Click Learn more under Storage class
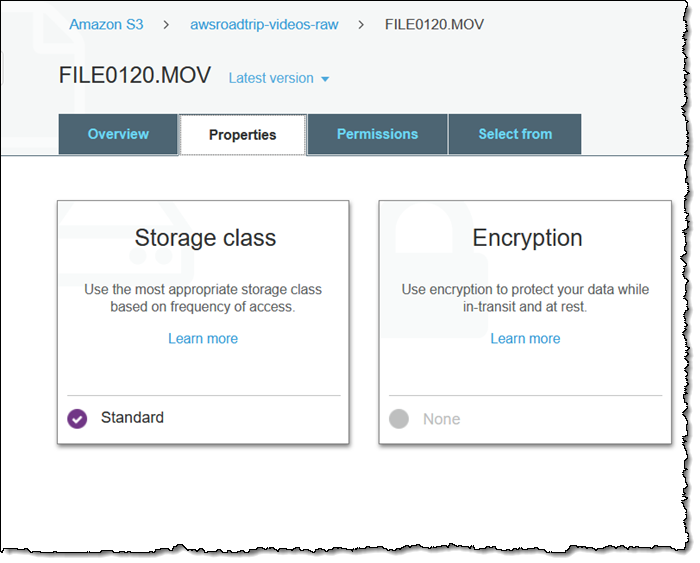 [203, 339]
